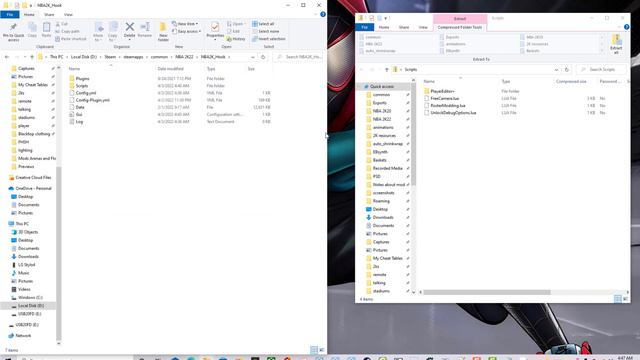The height and width of the screenshot is (360, 640).
Task: Click Move to in the Organize group
Action: pos(98,32)
